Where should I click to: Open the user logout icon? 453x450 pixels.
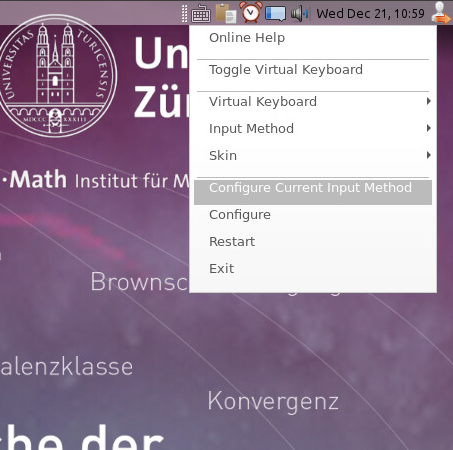point(441,13)
